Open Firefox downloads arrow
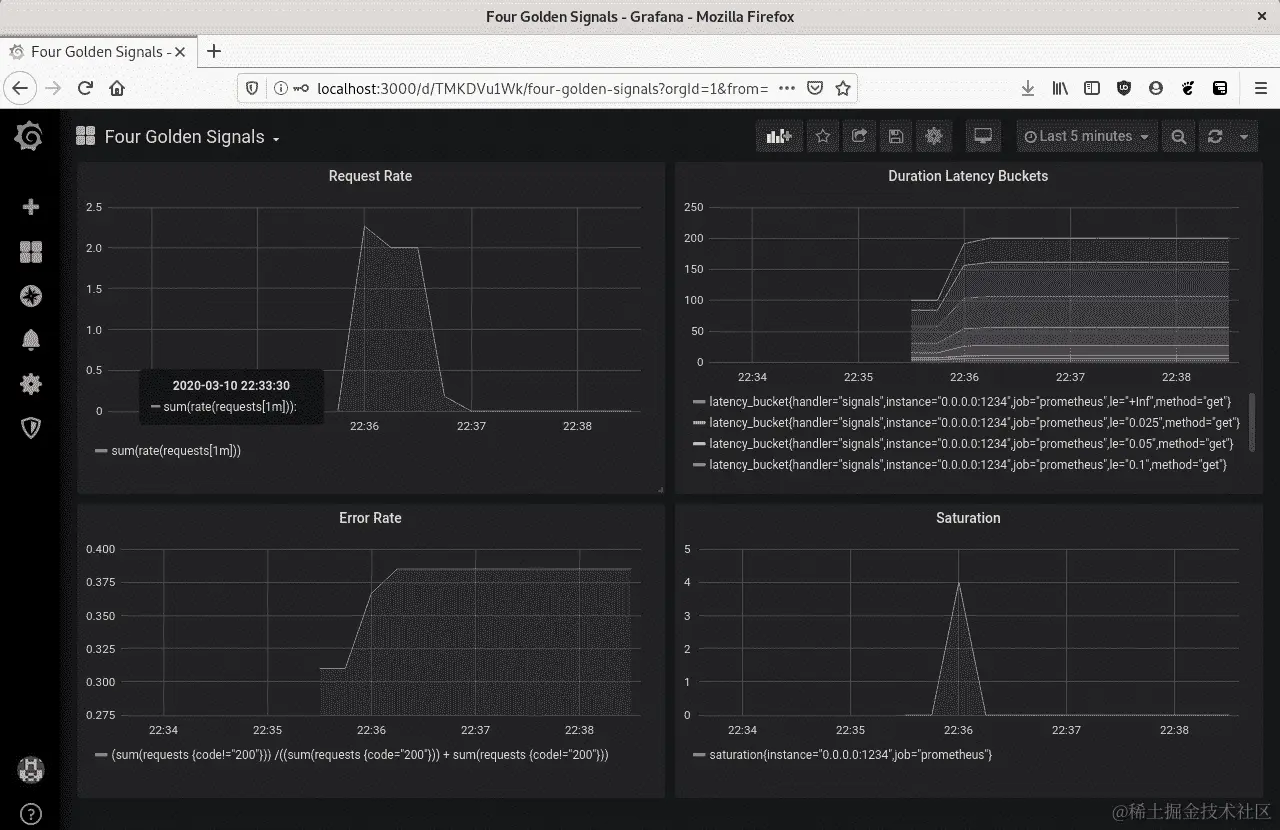The height and width of the screenshot is (830, 1280). [x=1027, y=88]
